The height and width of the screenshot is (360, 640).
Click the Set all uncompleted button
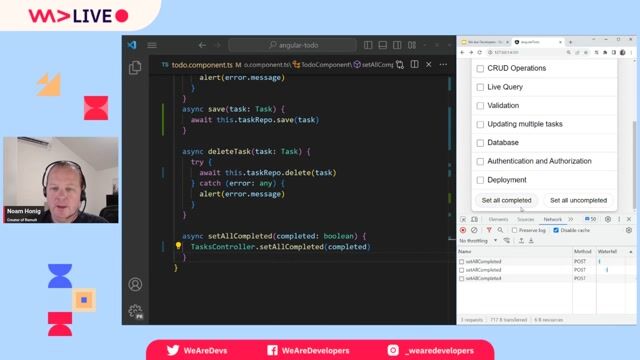(x=578, y=200)
